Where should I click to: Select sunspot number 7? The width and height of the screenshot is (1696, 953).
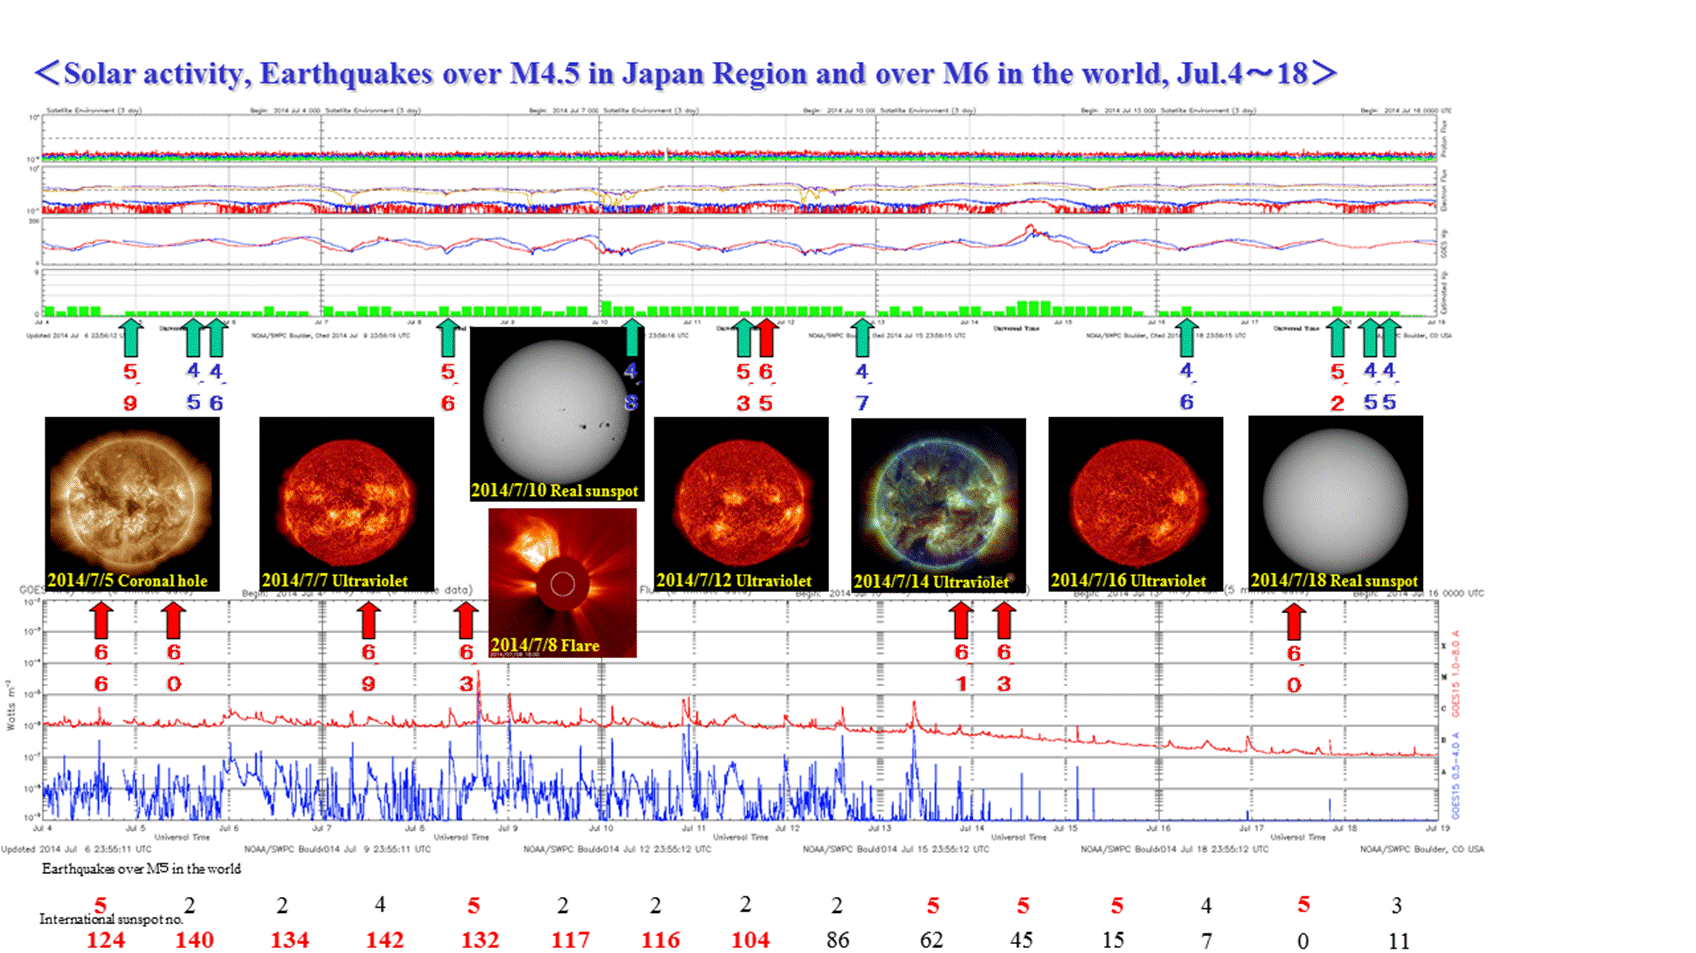coord(1207,941)
